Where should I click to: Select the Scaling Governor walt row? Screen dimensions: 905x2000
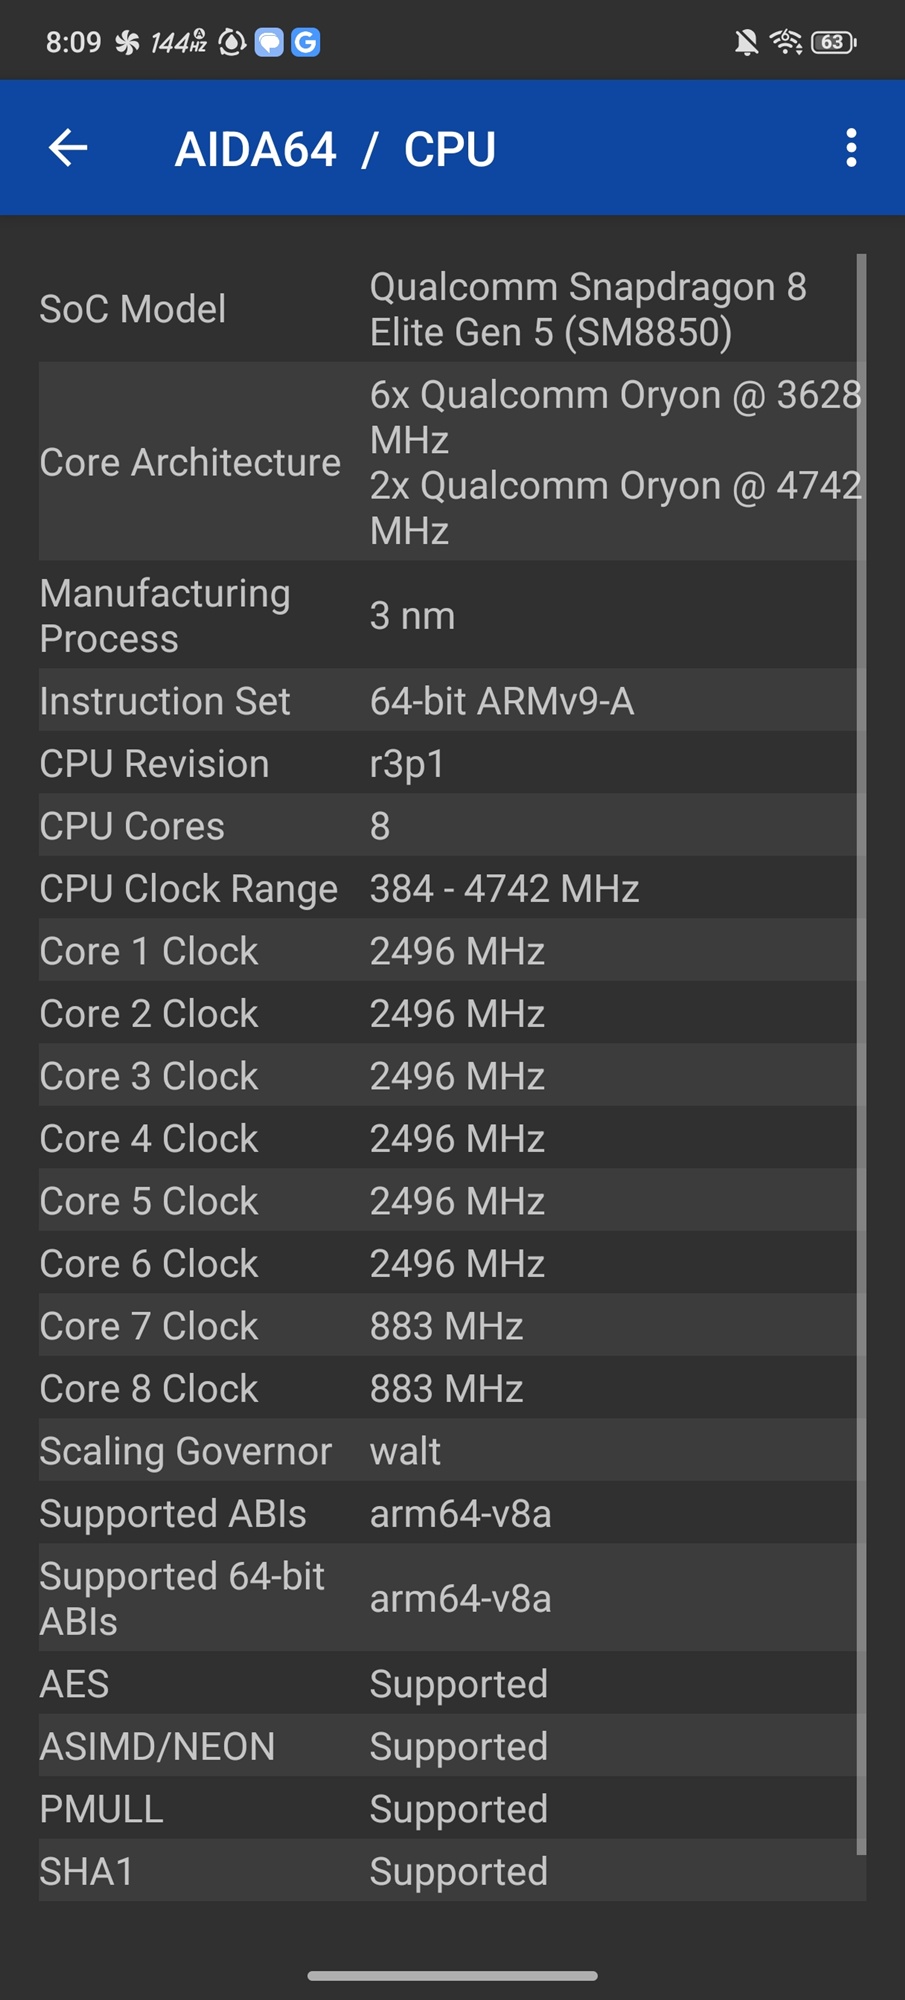(452, 1451)
